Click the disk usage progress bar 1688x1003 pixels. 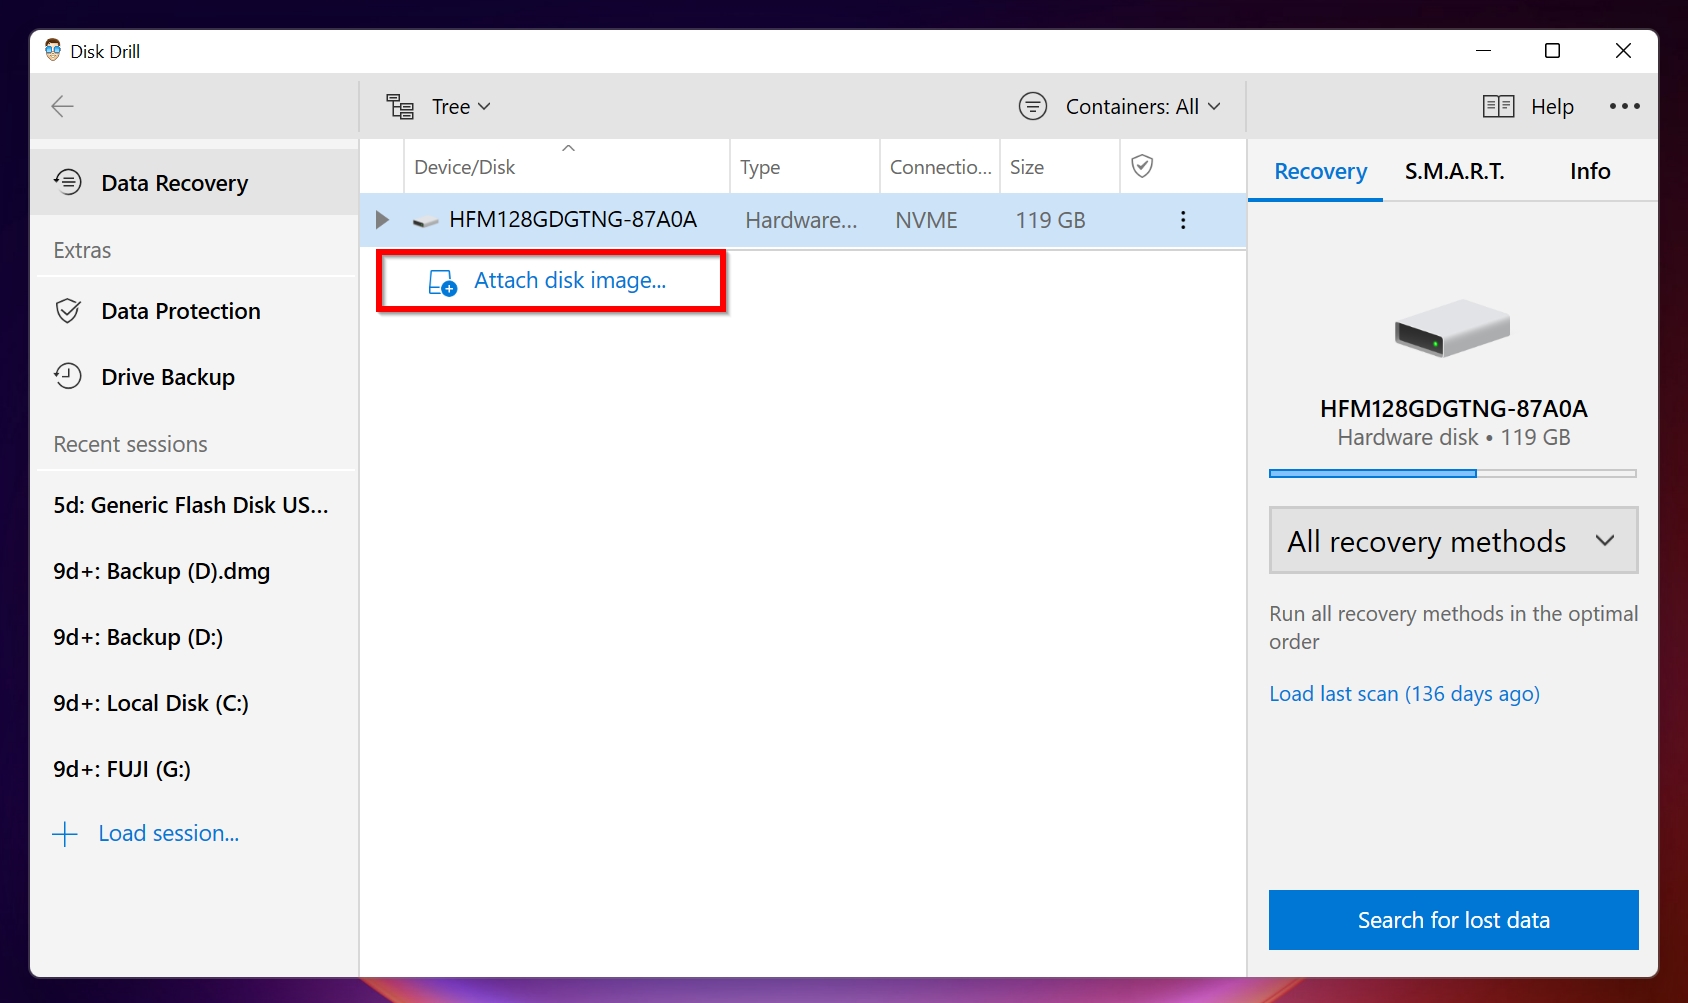[x=1453, y=473]
